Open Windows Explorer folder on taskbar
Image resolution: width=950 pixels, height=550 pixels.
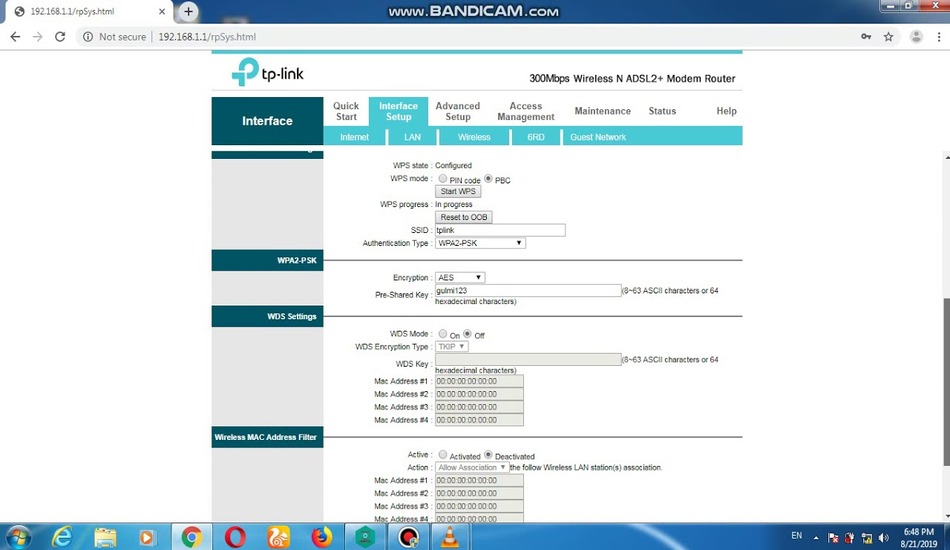[x=105, y=537]
